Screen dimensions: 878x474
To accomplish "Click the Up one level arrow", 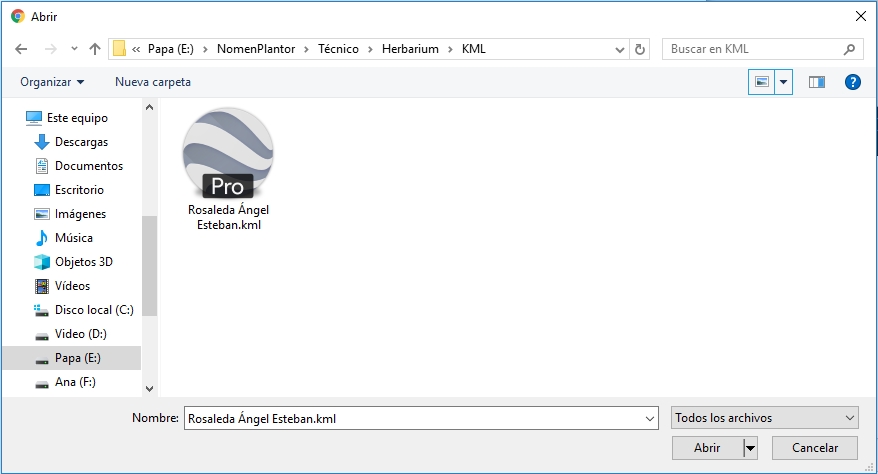I will click(x=95, y=49).
